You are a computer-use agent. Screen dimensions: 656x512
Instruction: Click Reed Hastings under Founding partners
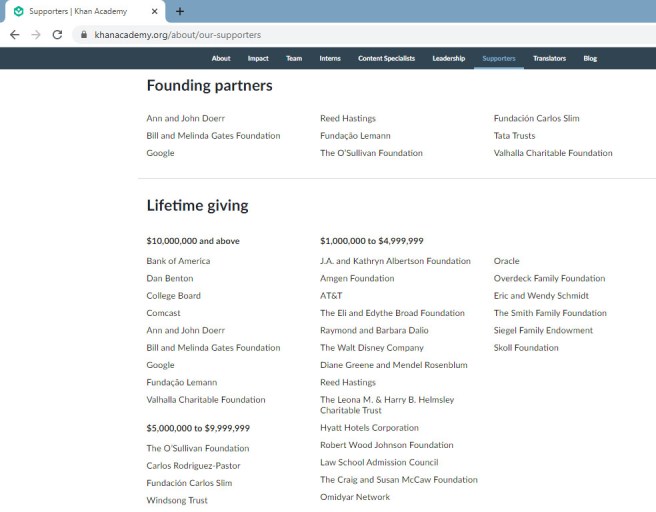click(348, 118)
